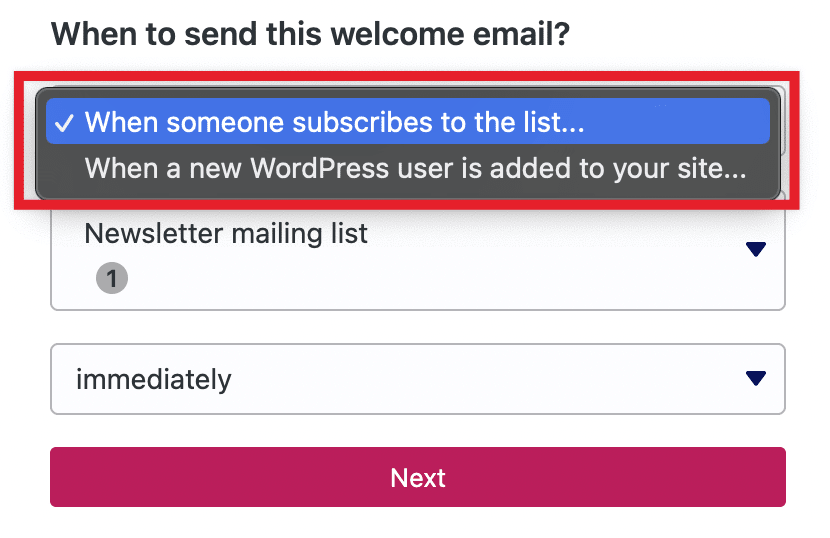Expand the mailing list selector via its triangle
This screenshot has height=538, width=830.
tap(755, 249)
